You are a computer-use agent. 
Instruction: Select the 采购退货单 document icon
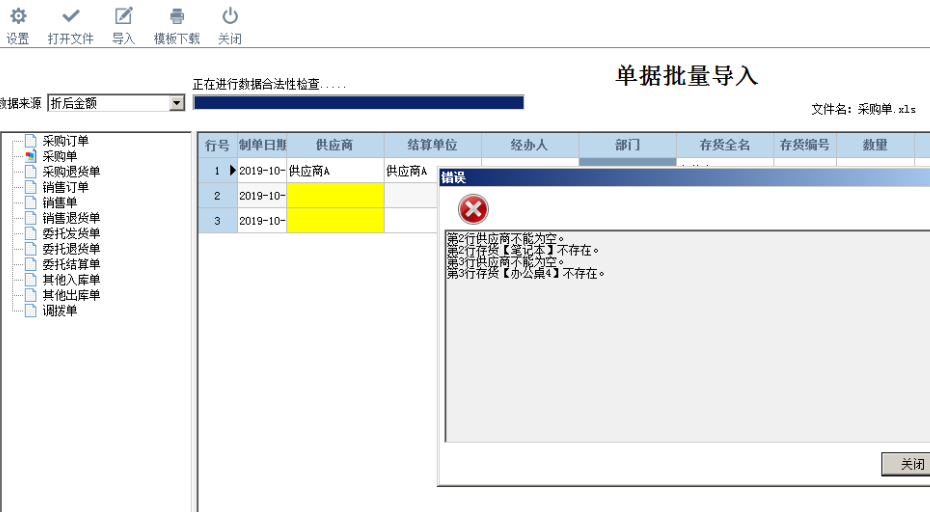[x=31, y=171]
